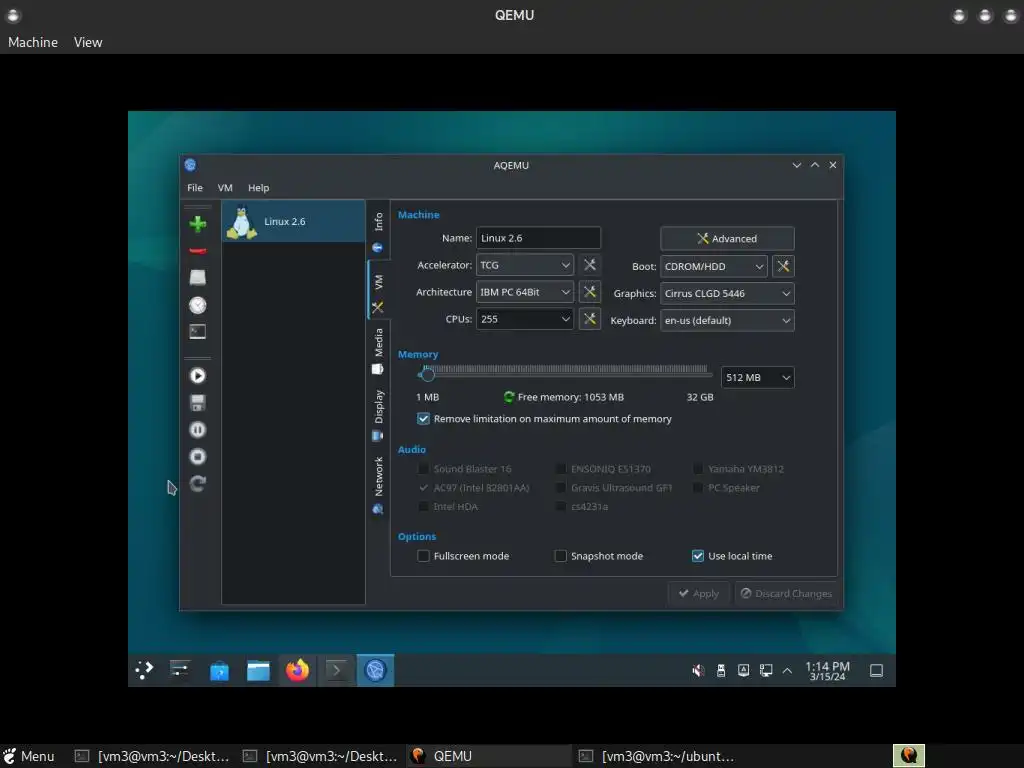Viewport: 1024px width, 768px height.
Task: Click the clock icon in AQEMU sidebar
Action: click(197, 305)
